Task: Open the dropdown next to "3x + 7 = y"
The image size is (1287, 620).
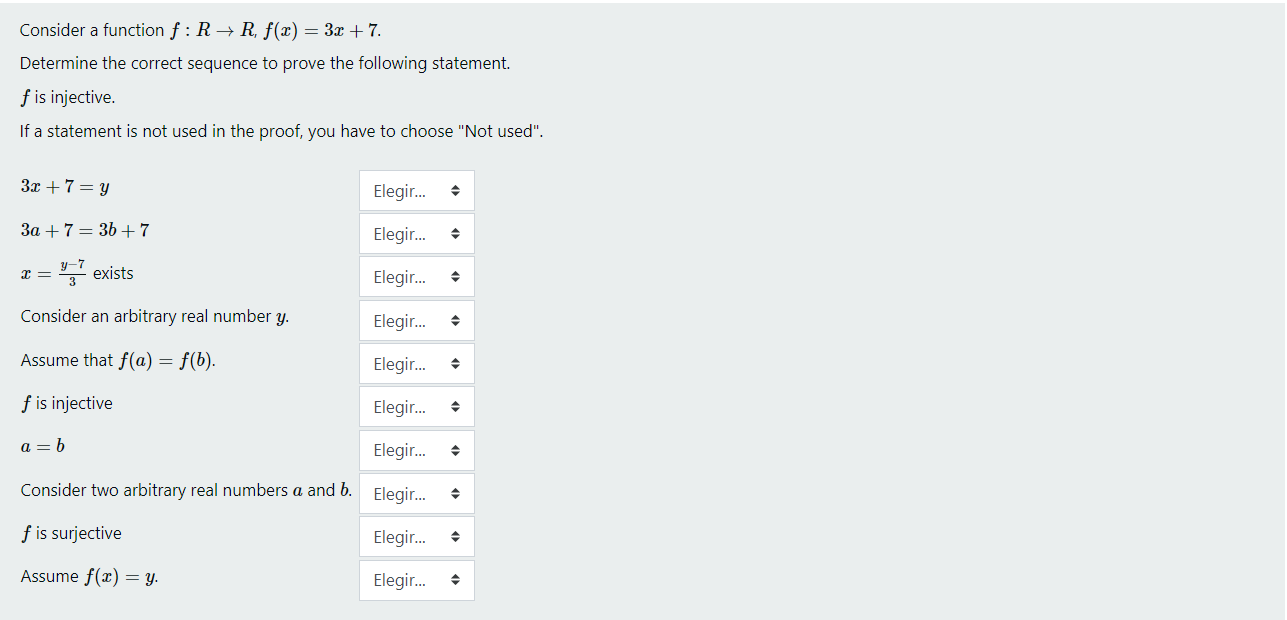Action: point(416,190)
